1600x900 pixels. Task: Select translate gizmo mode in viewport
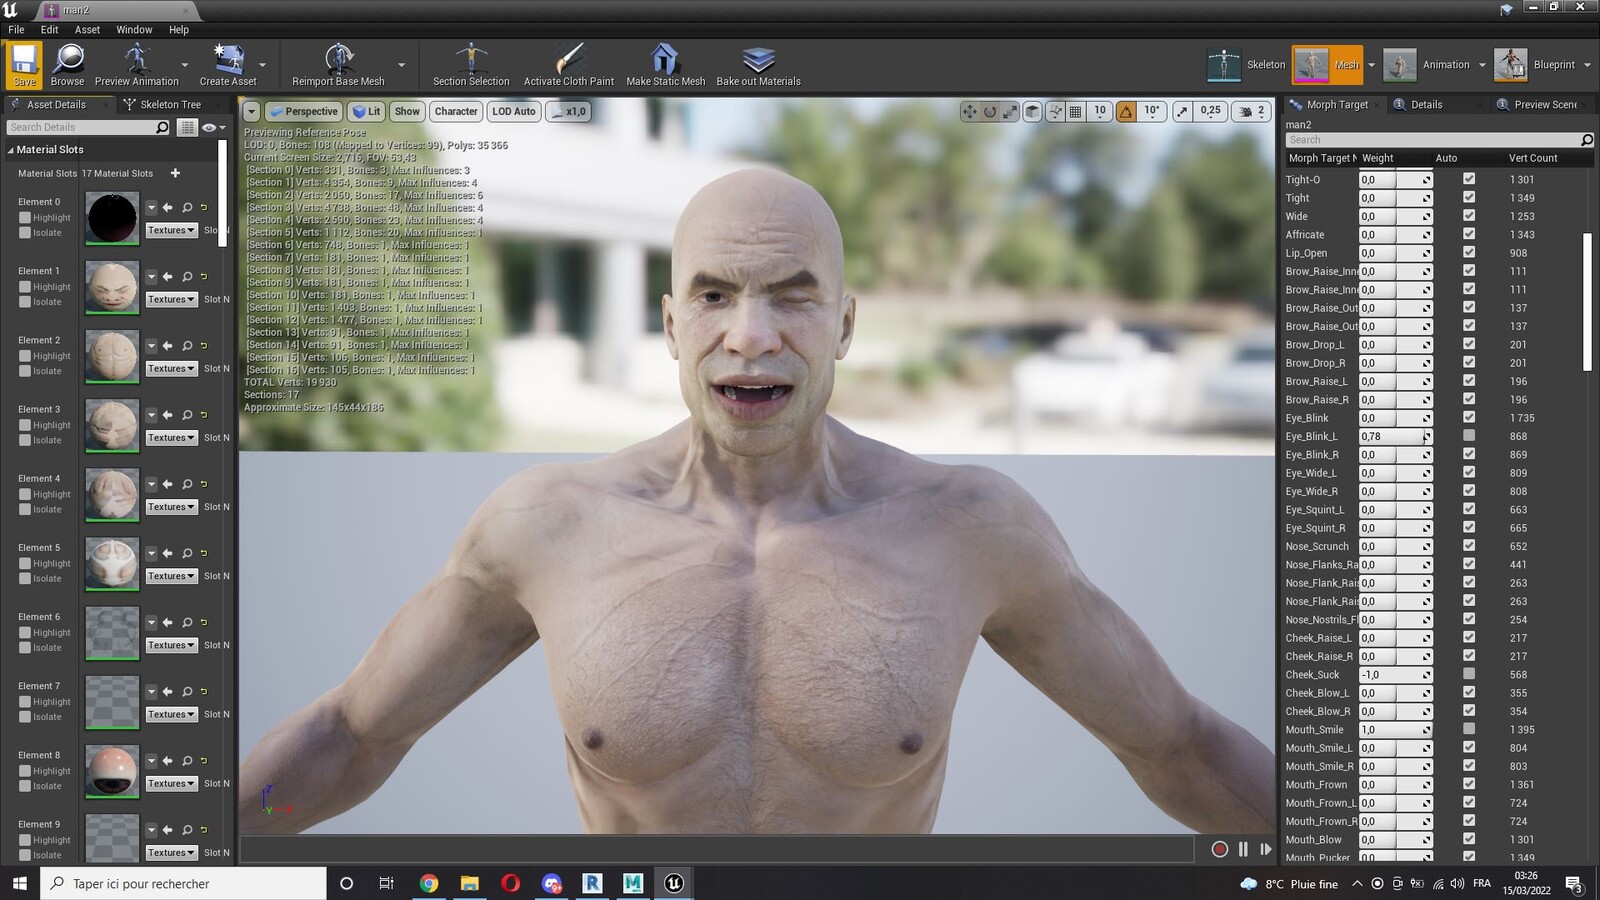tap(969, 111)
